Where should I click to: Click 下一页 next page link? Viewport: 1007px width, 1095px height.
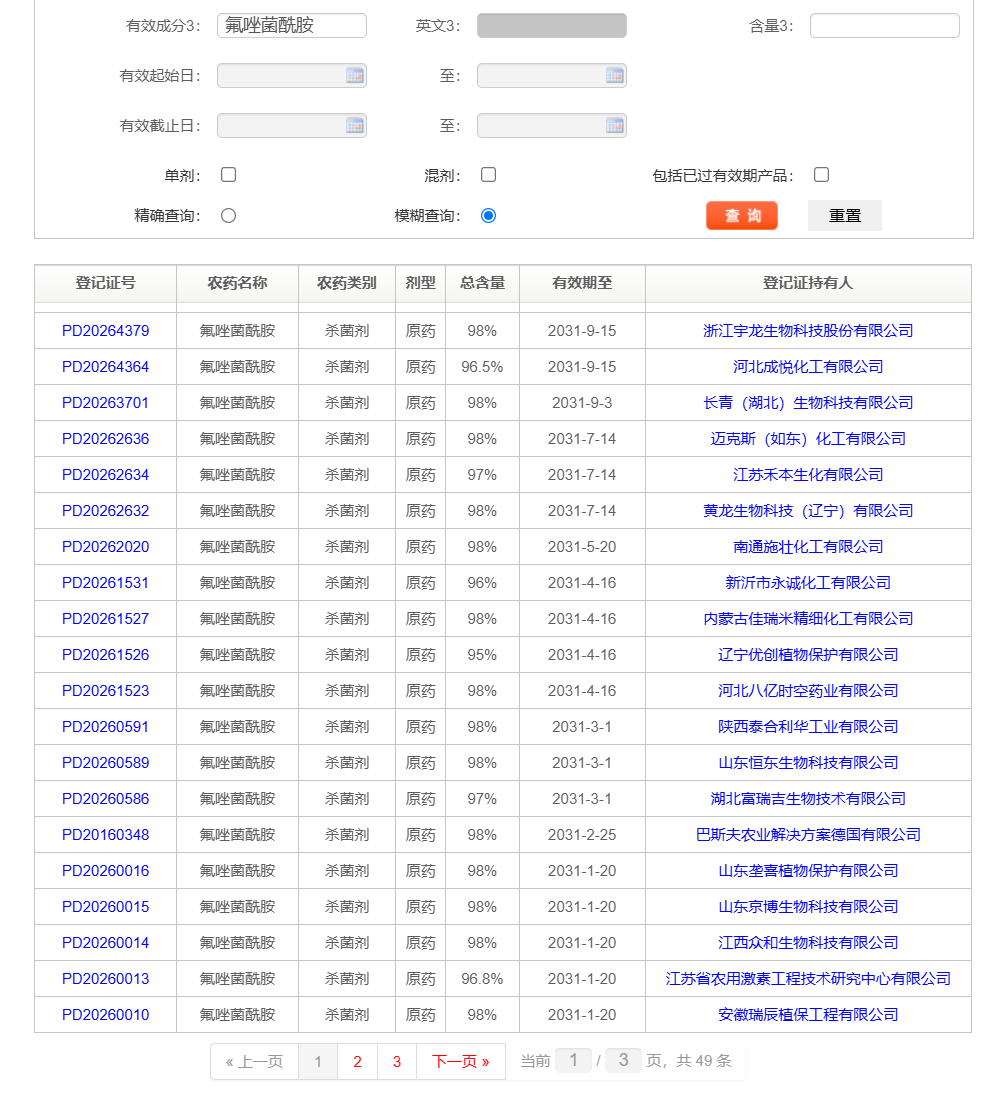tap(461, 1061)
